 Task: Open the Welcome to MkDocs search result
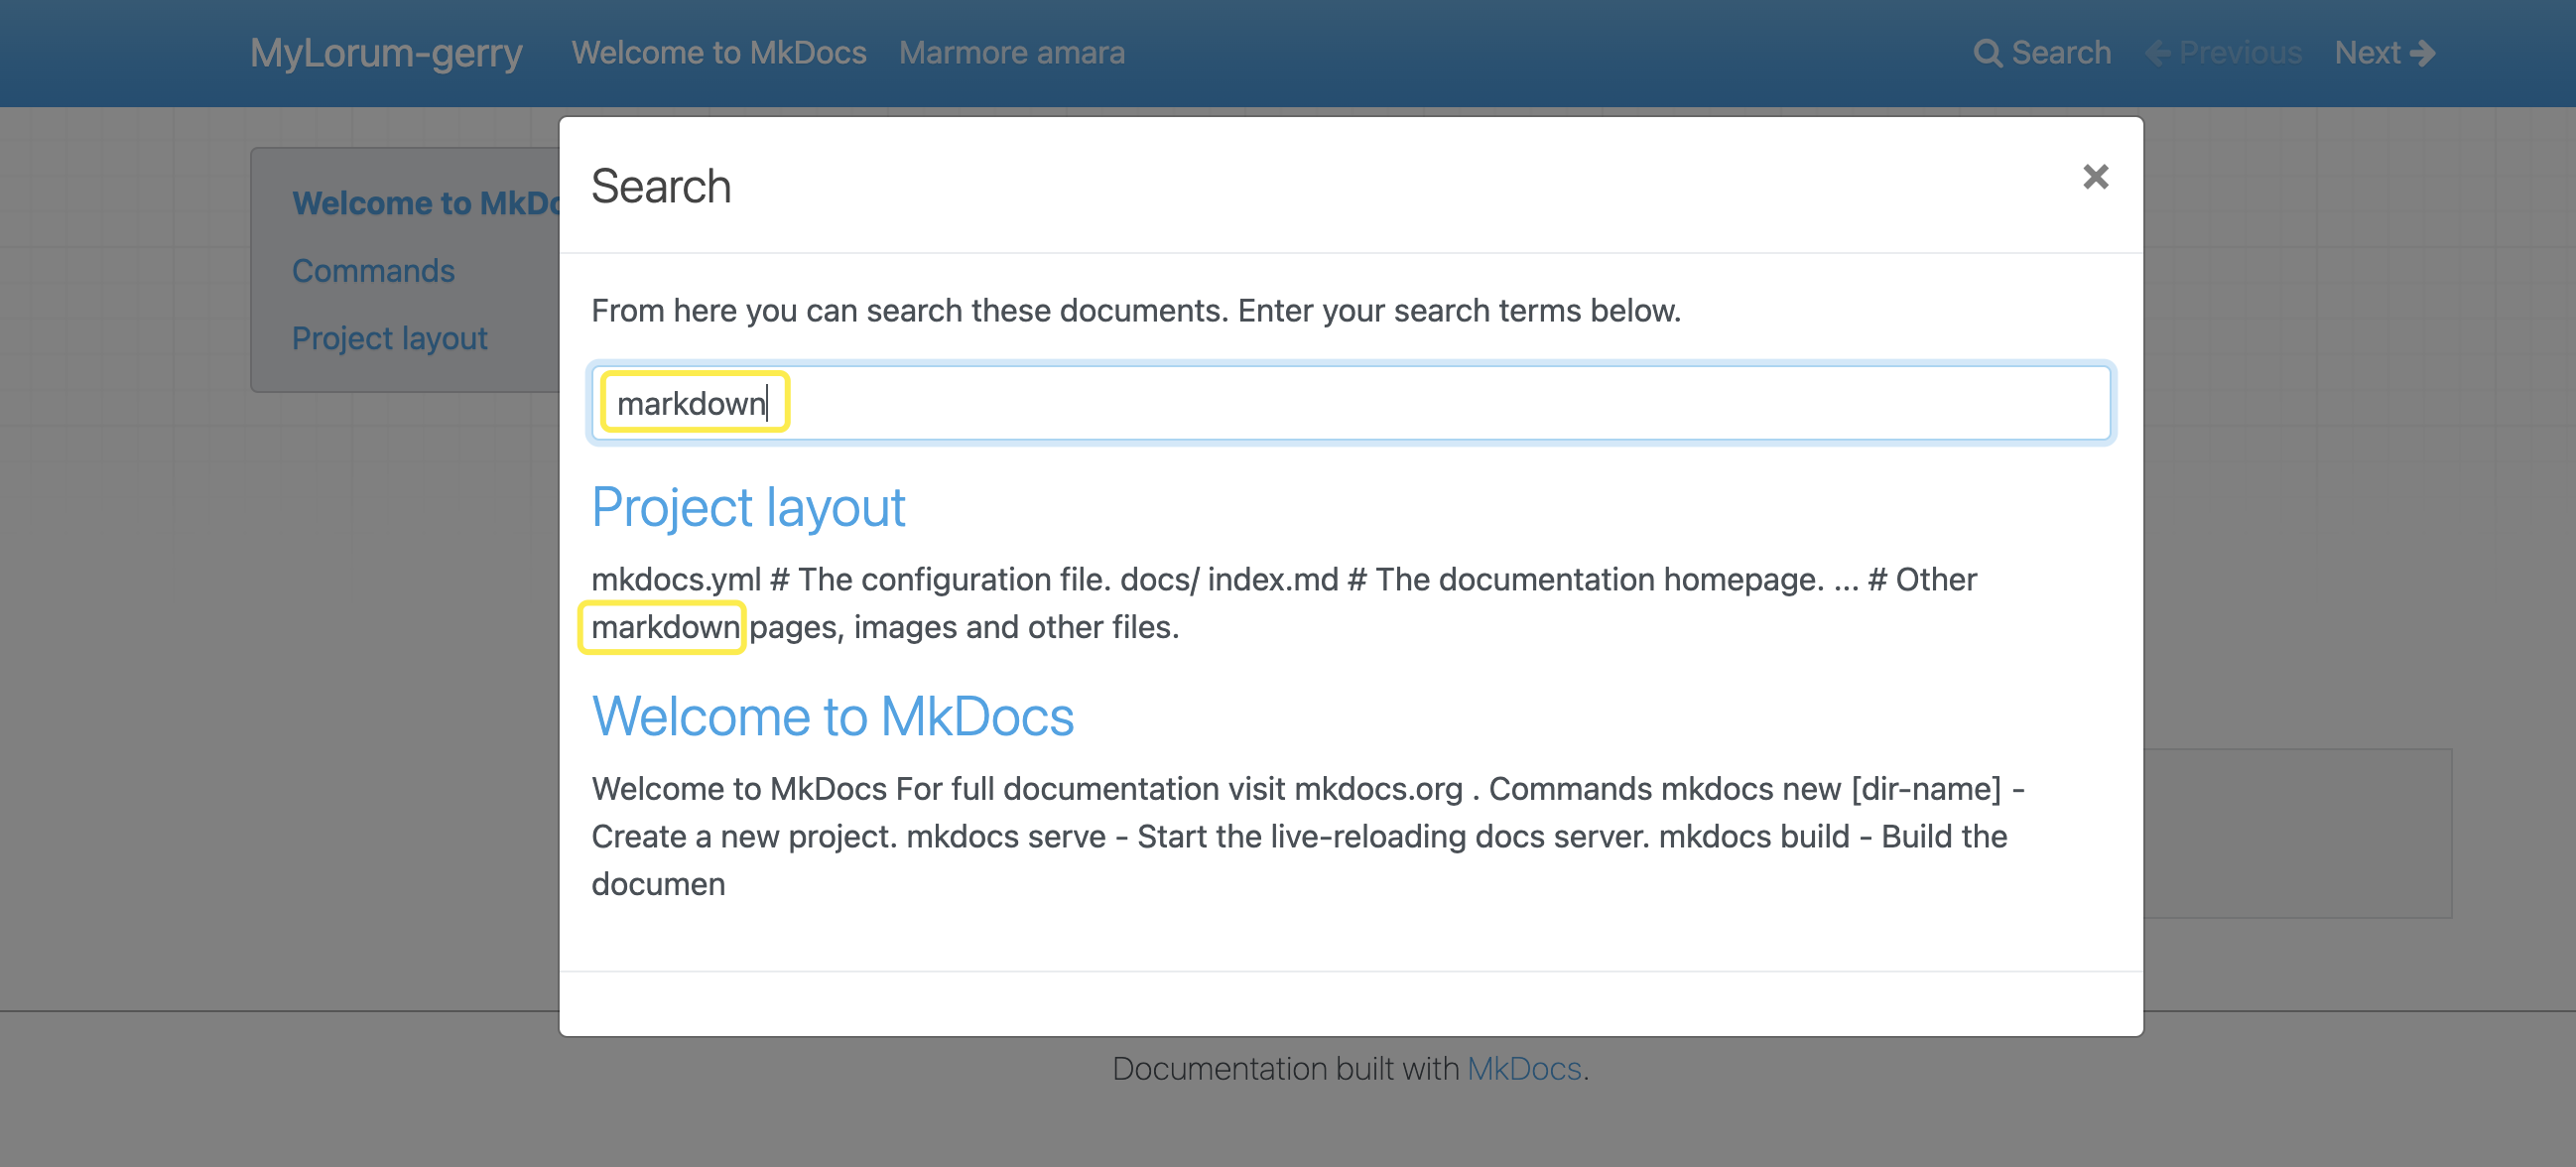pos(833,716)
